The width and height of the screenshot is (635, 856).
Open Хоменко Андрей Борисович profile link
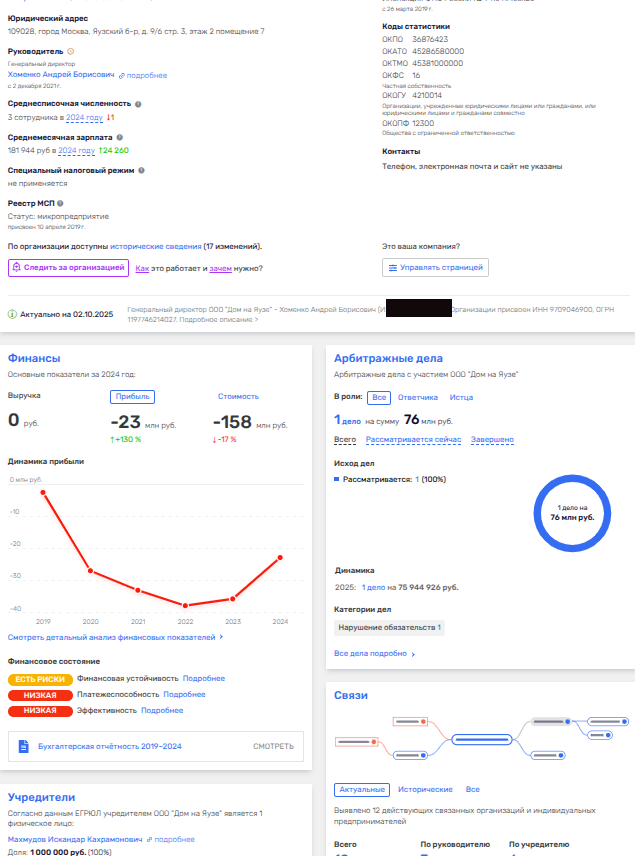pos(59,75)
